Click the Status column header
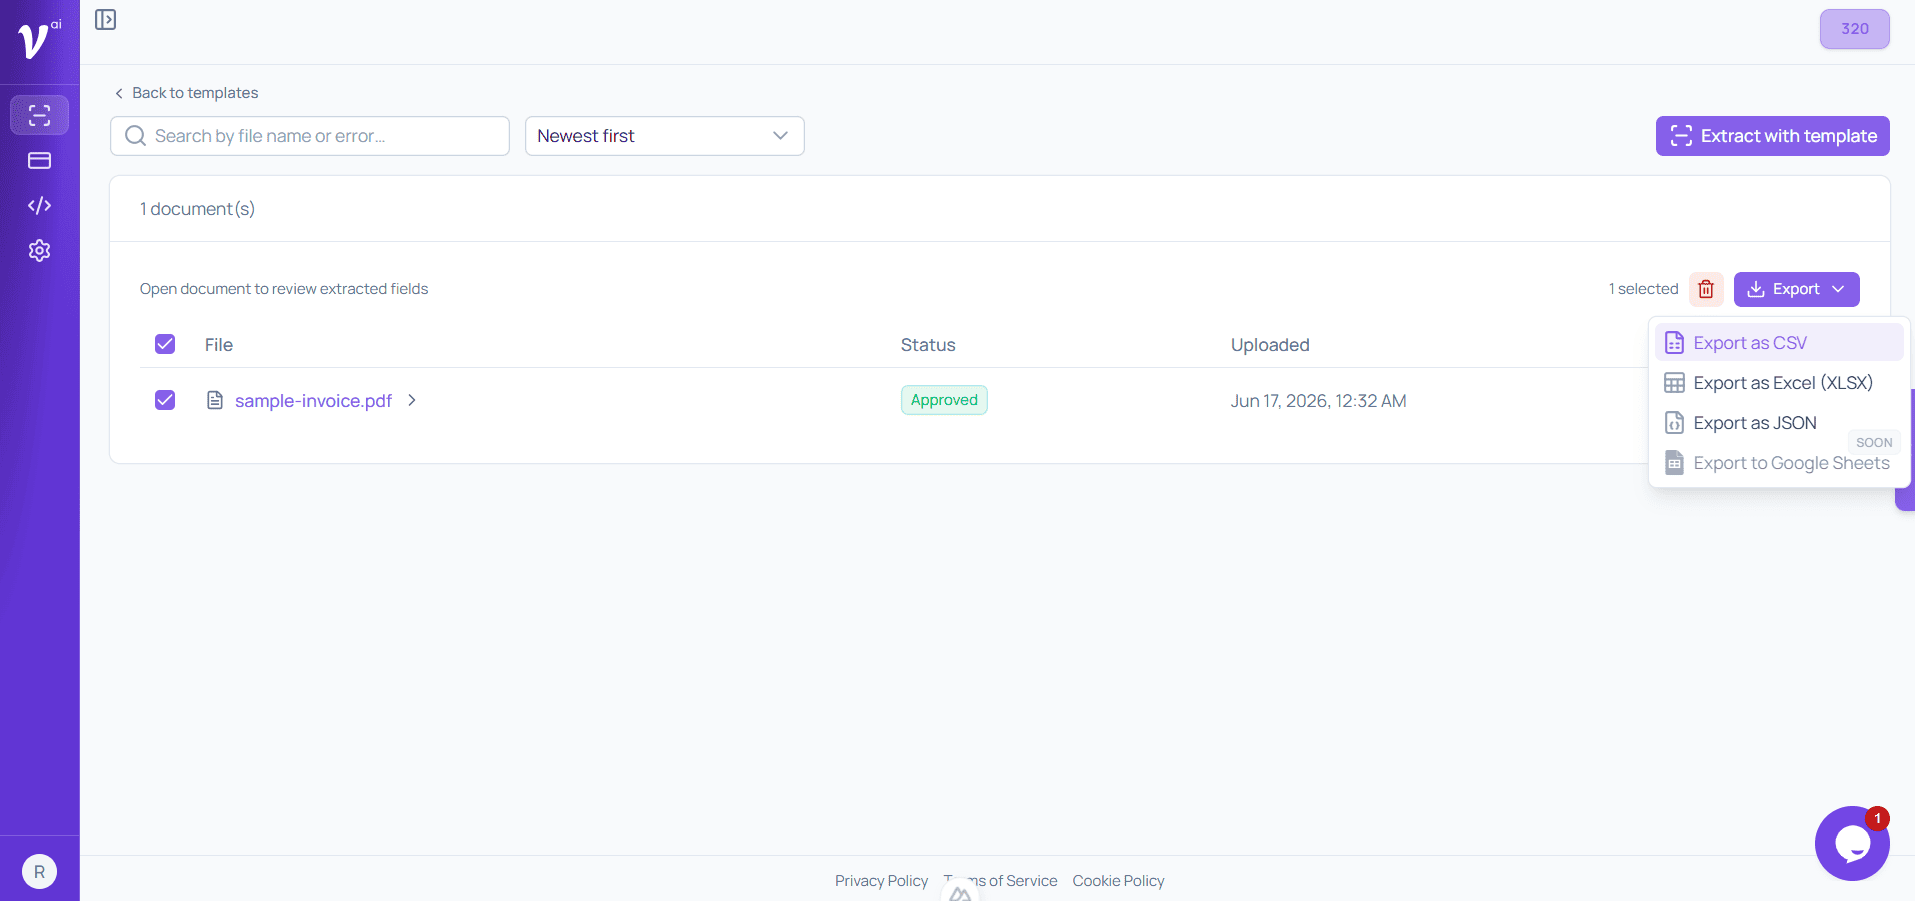This screenshot has height=901, width=1915. click(x=928, y=345)
